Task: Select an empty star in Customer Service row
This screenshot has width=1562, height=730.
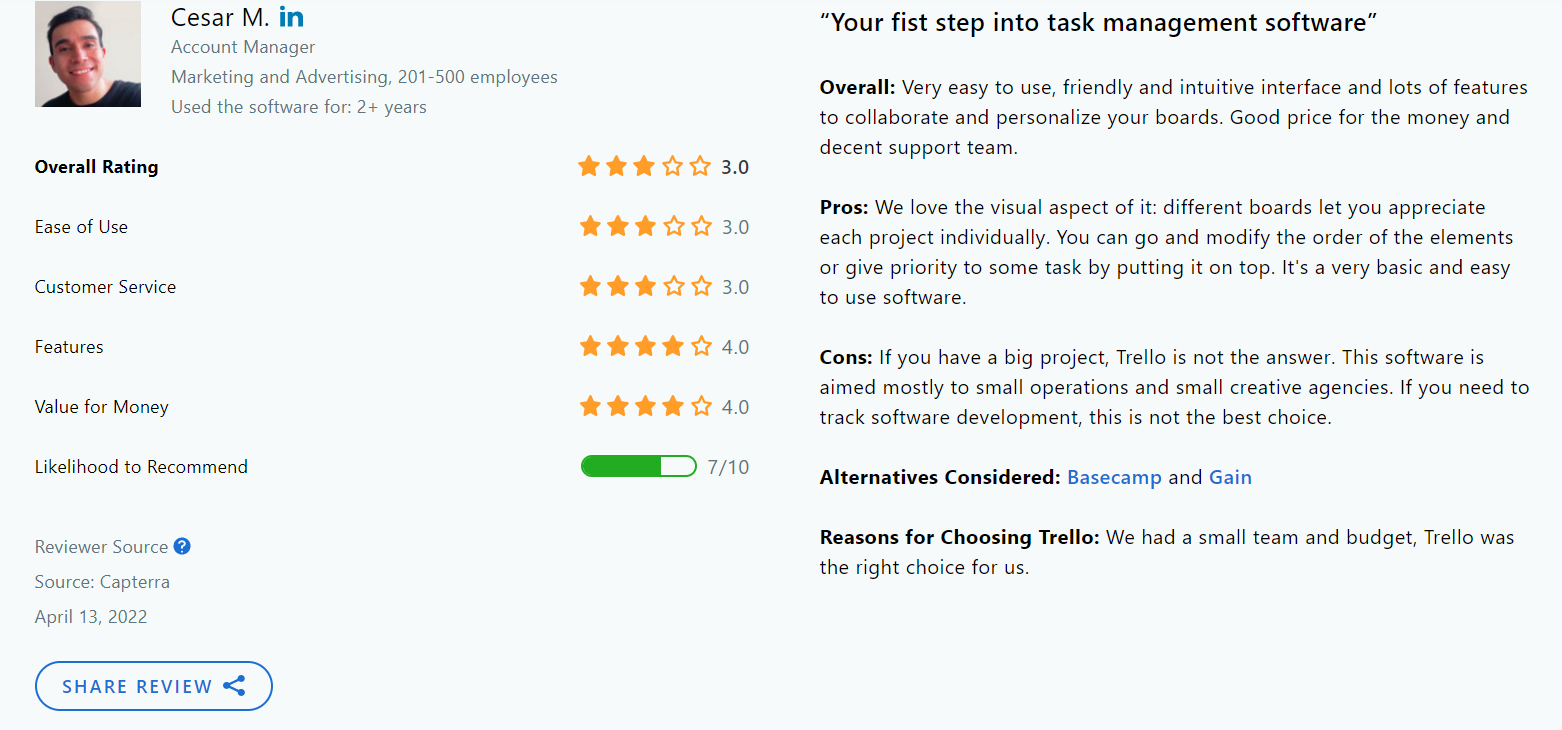Action: (674, 286)
